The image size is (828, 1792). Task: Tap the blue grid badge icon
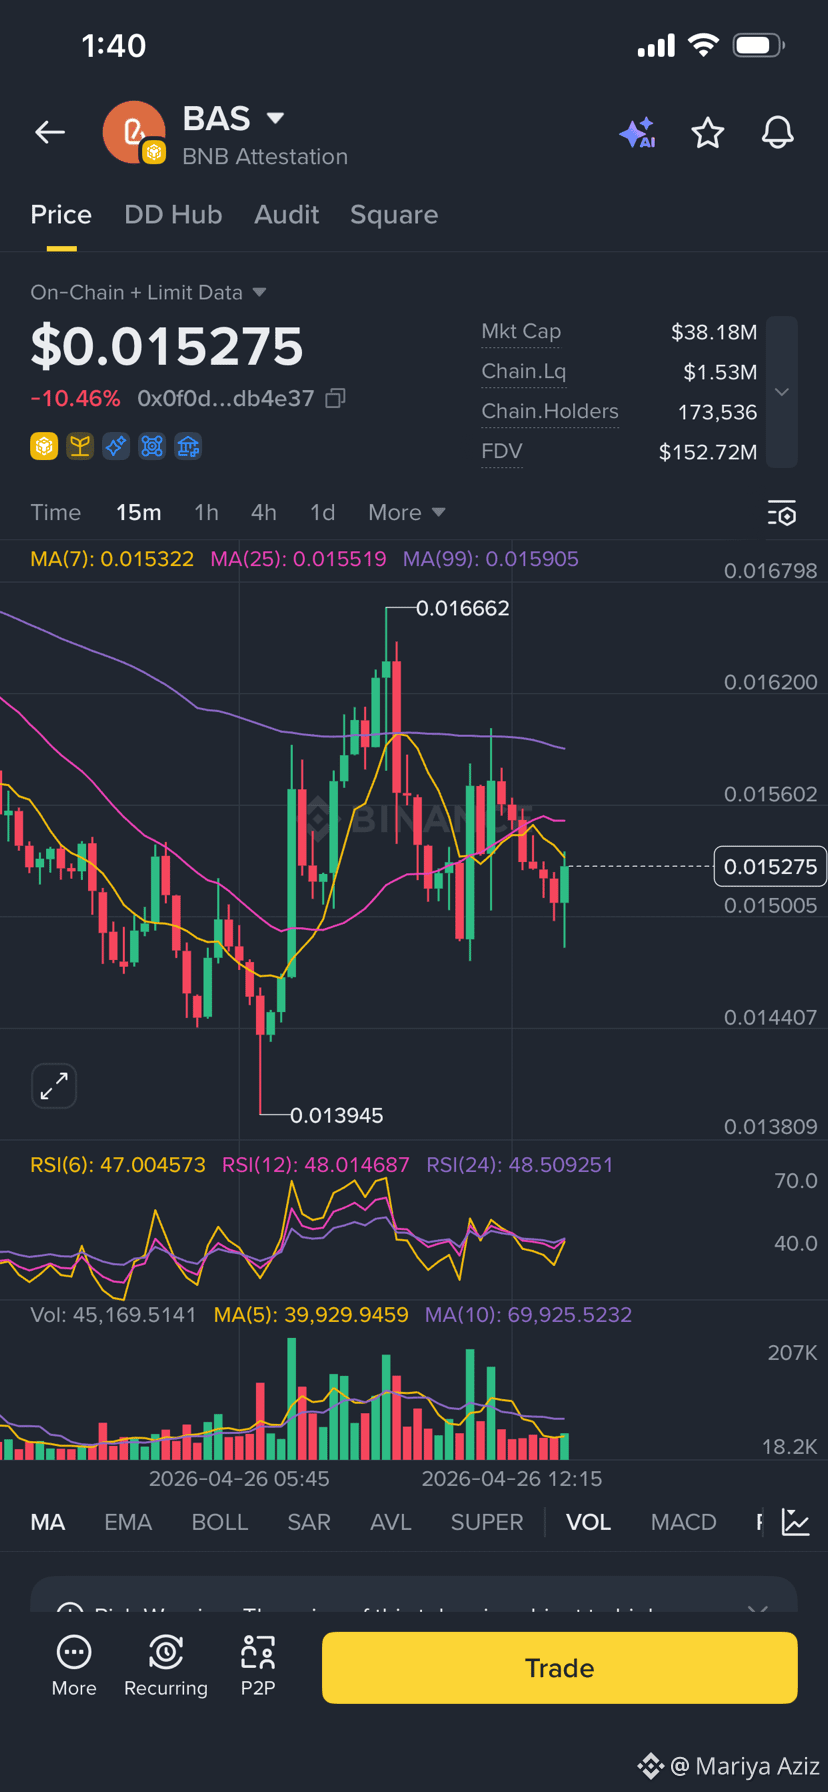click(x=152, y=446)
